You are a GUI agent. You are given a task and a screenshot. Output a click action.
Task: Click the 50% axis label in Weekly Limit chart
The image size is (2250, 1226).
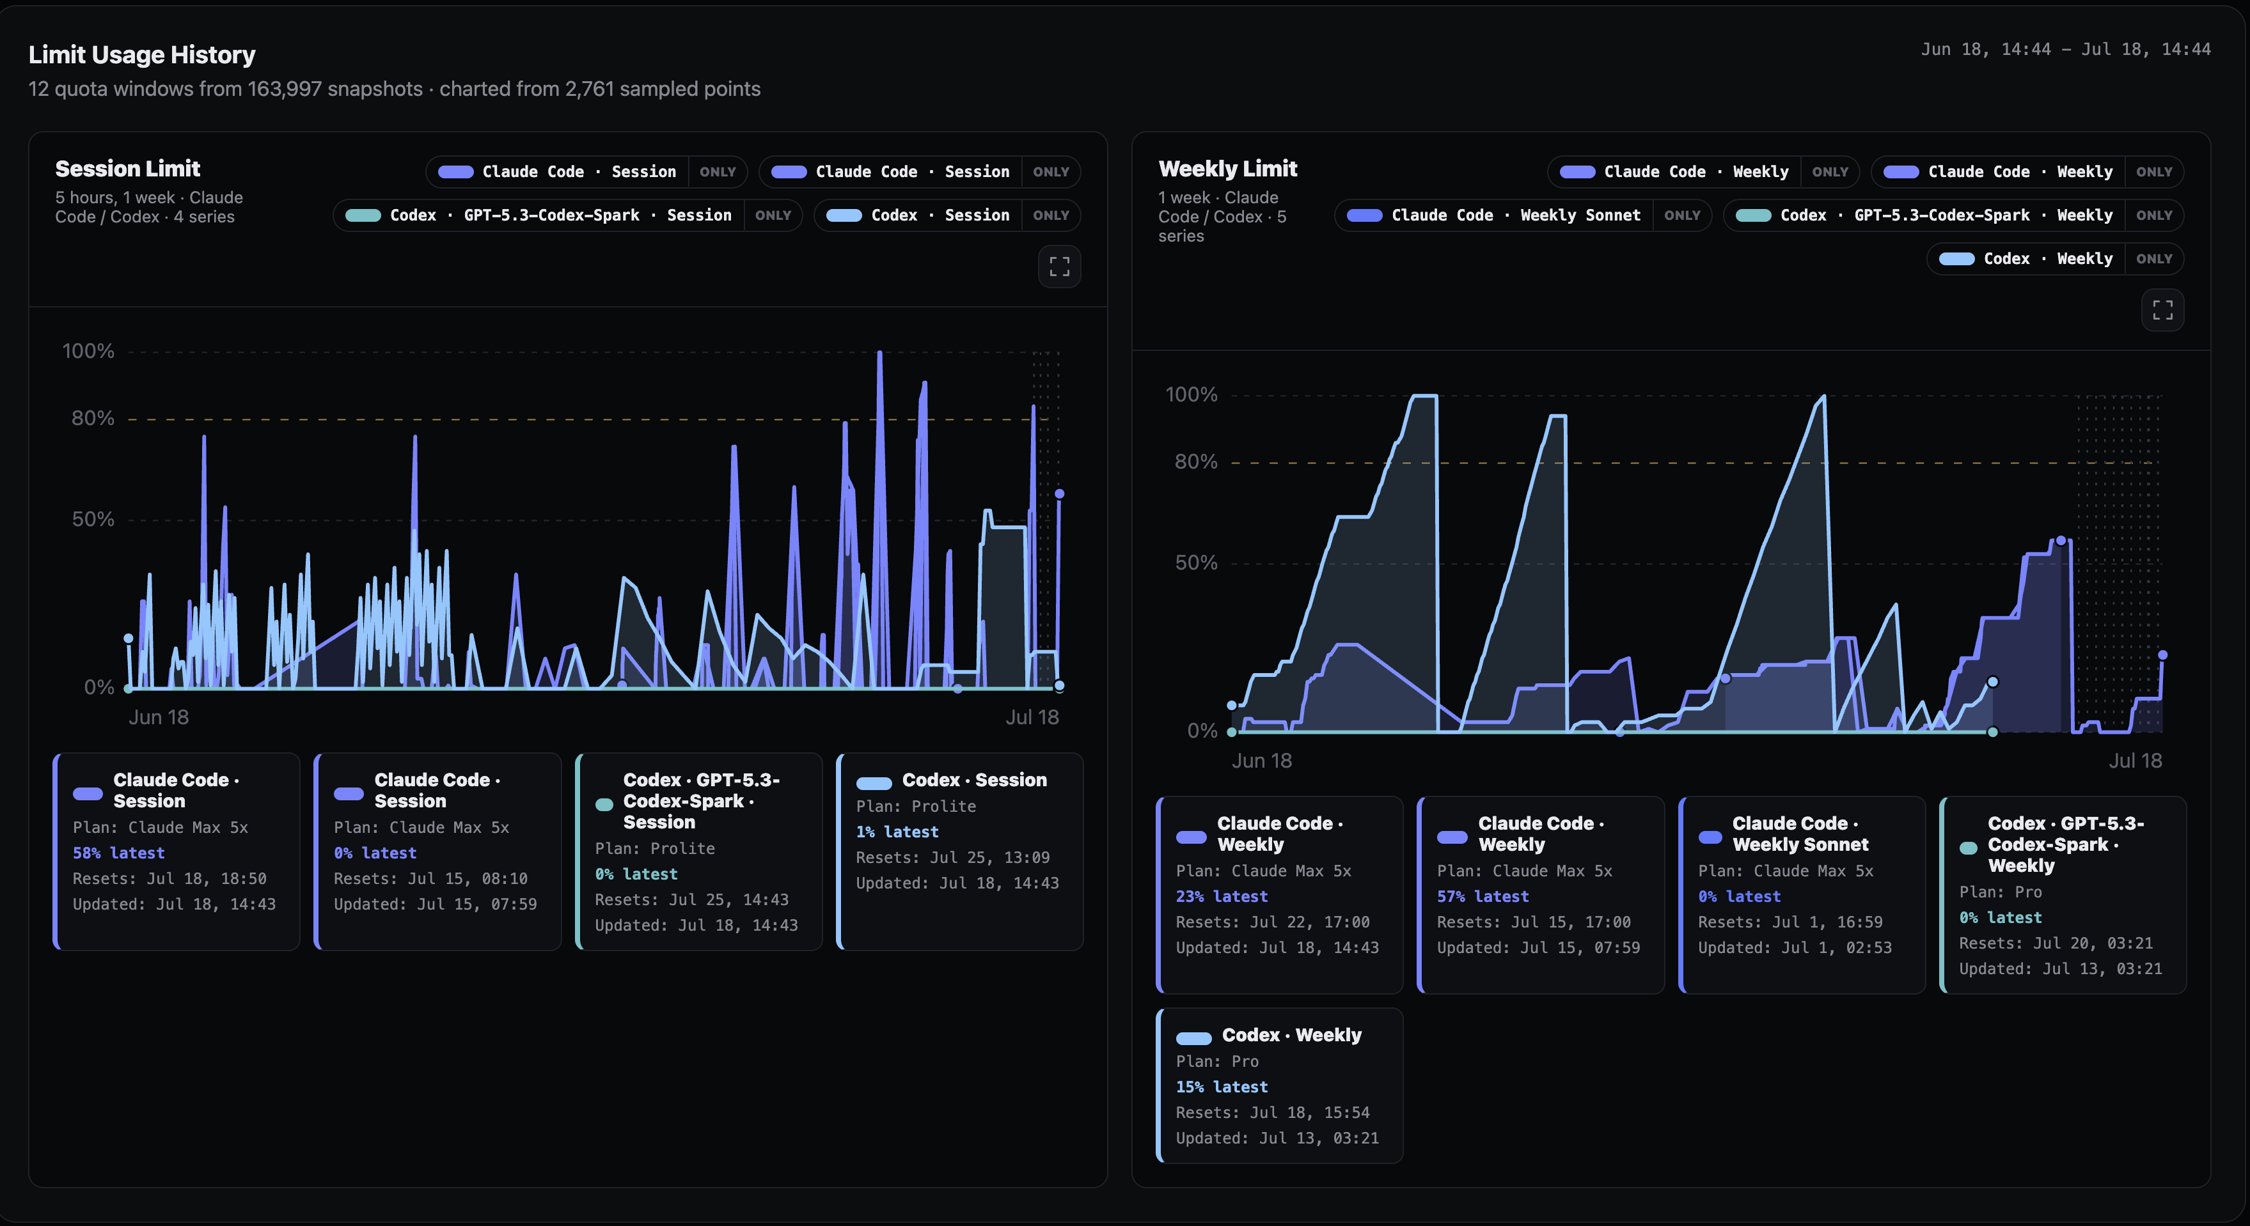1196,563
